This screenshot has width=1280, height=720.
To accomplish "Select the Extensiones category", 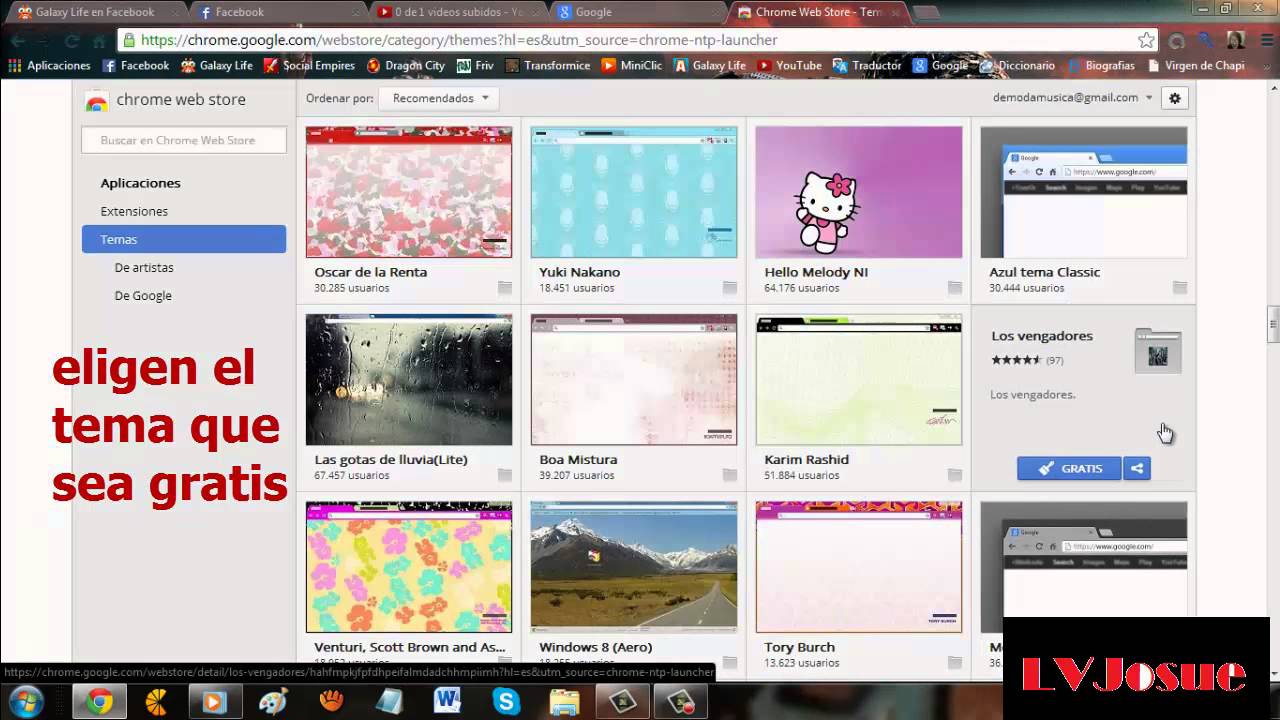I will [134, 211].
